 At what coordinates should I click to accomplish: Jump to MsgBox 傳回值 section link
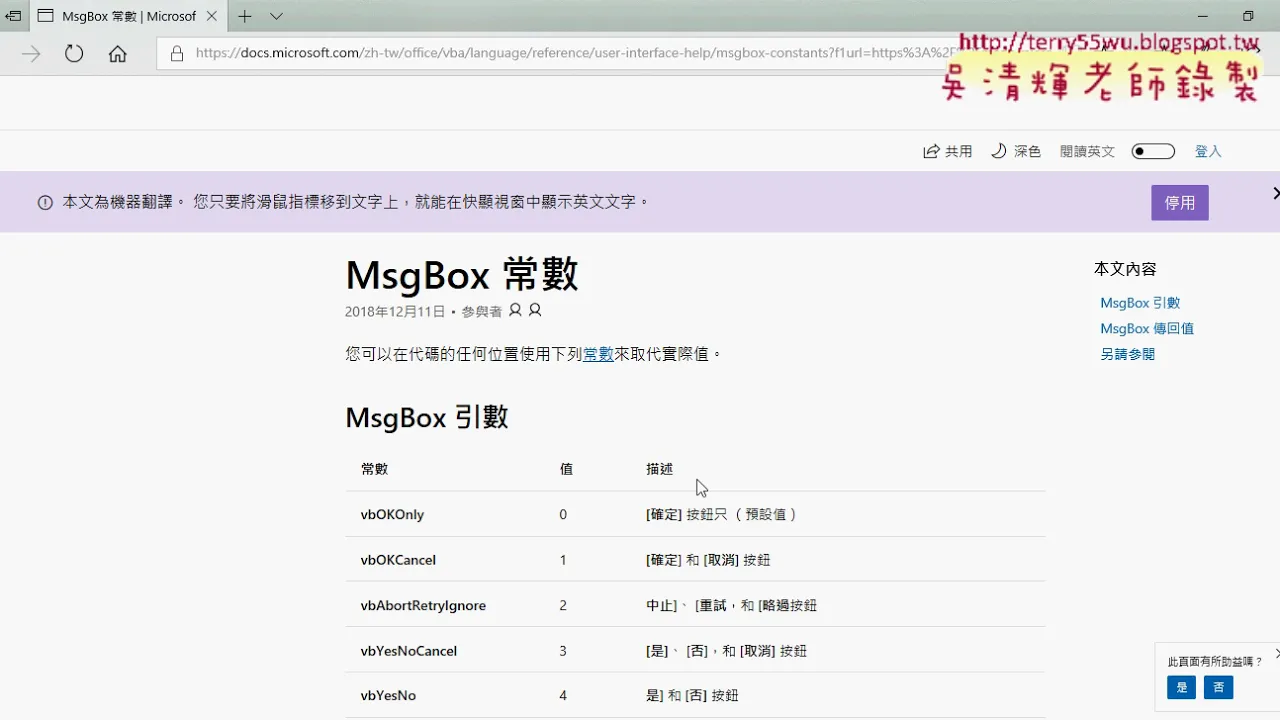pos(1147,328)
